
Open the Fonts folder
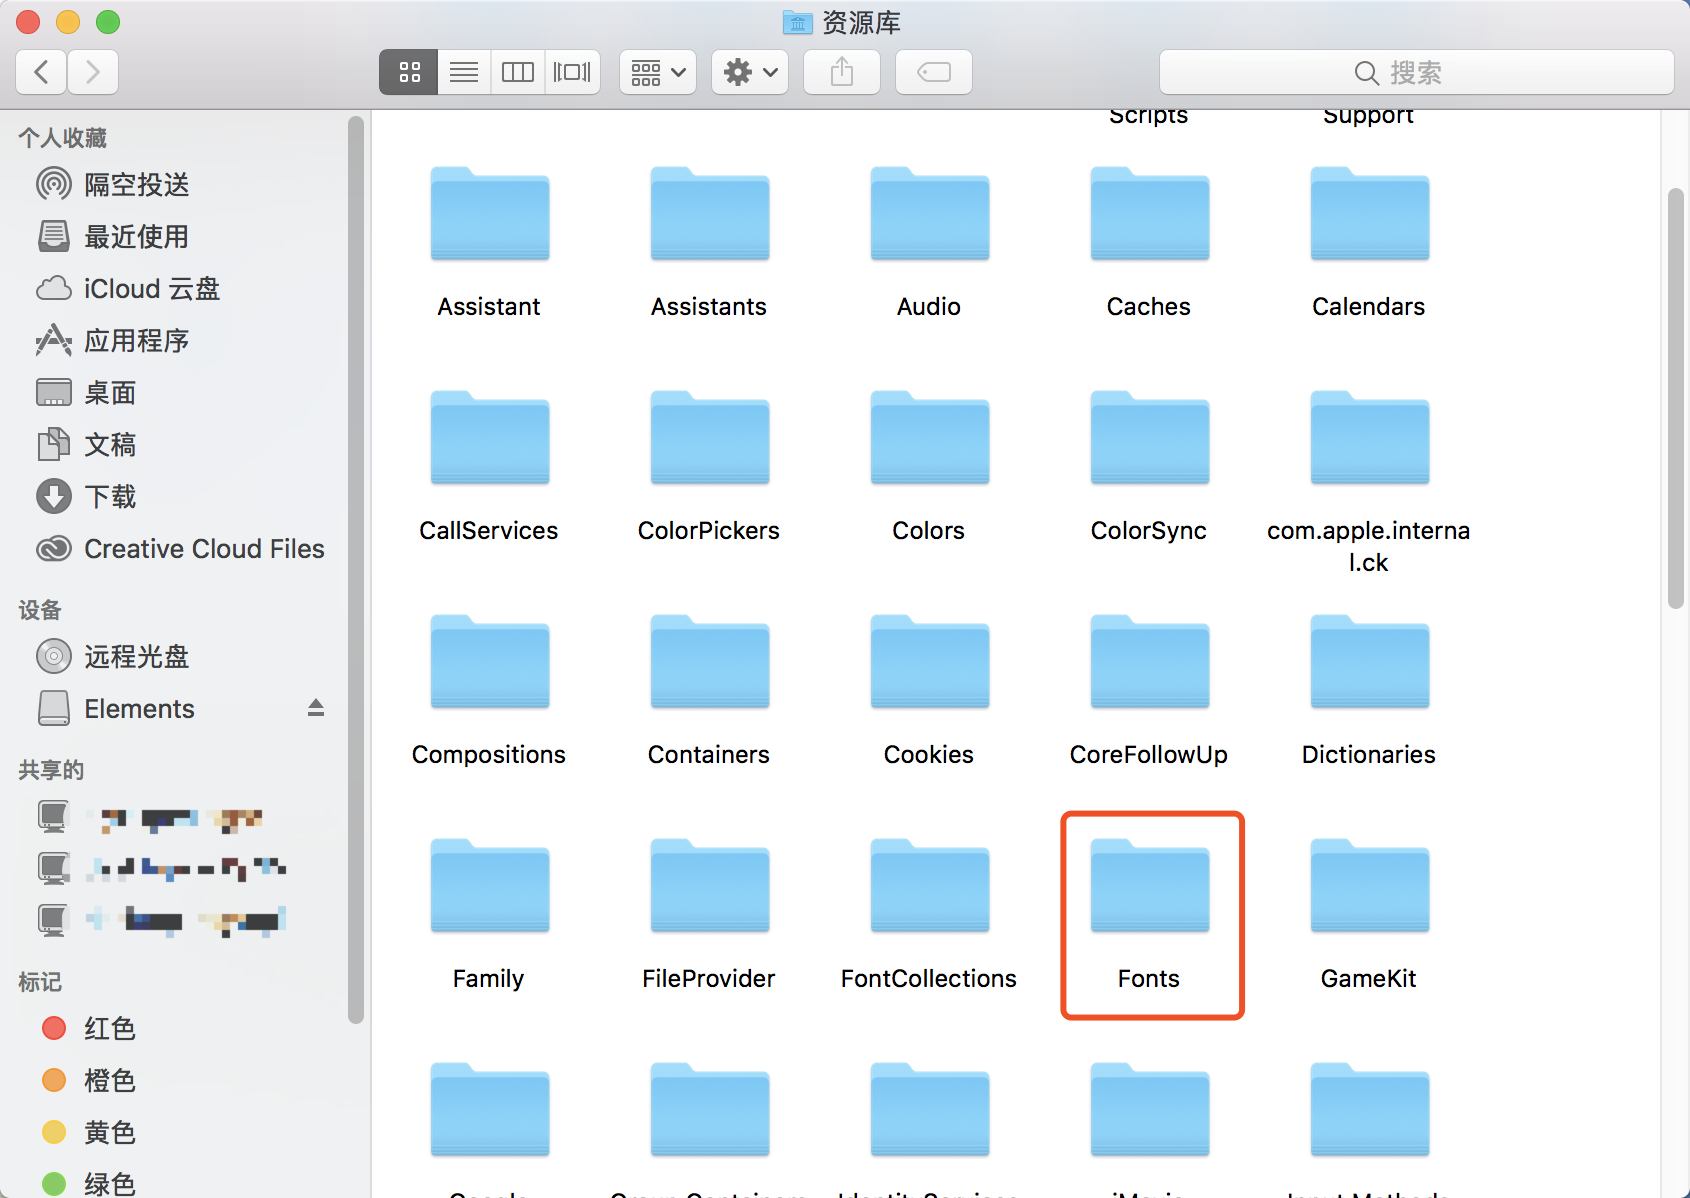point(1149,888)
